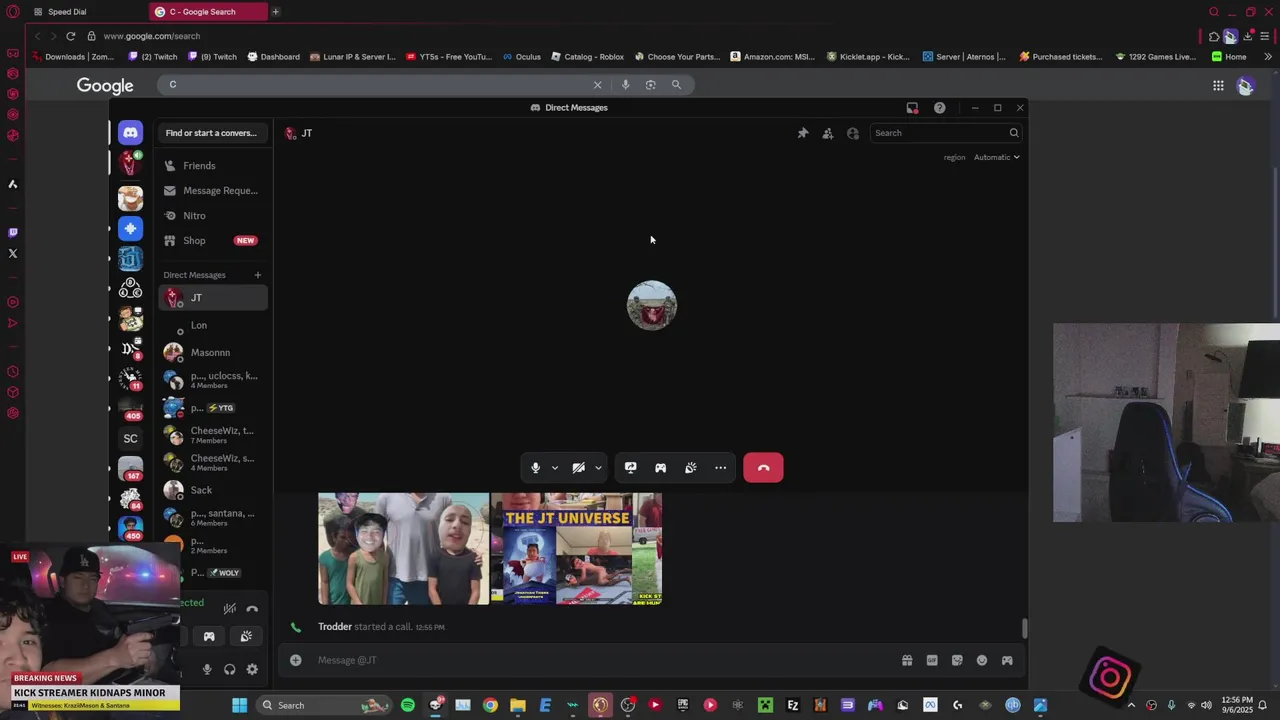Open attachment plus button in message bar
Viewport: 1280px width, 720px height.
296,660
